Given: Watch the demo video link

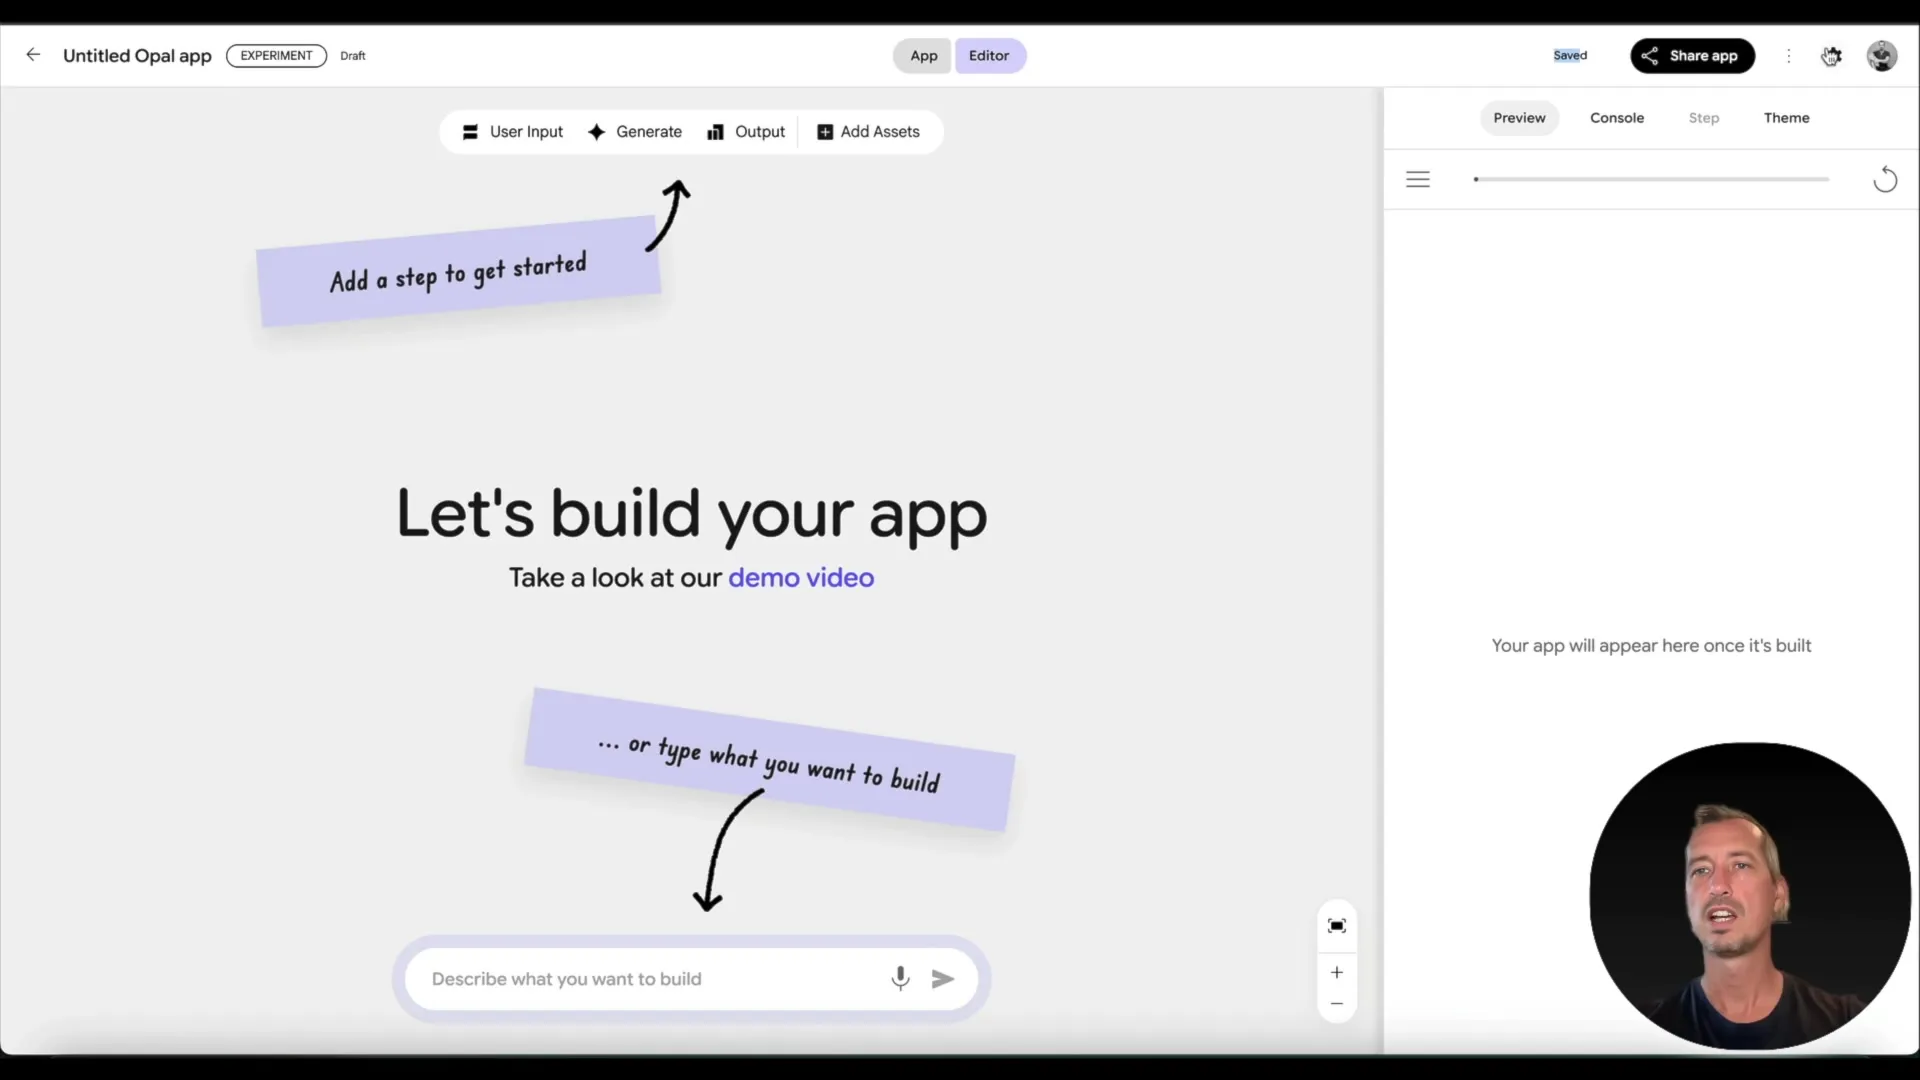Looking at the screenshot, I should (x=801, y=577).
